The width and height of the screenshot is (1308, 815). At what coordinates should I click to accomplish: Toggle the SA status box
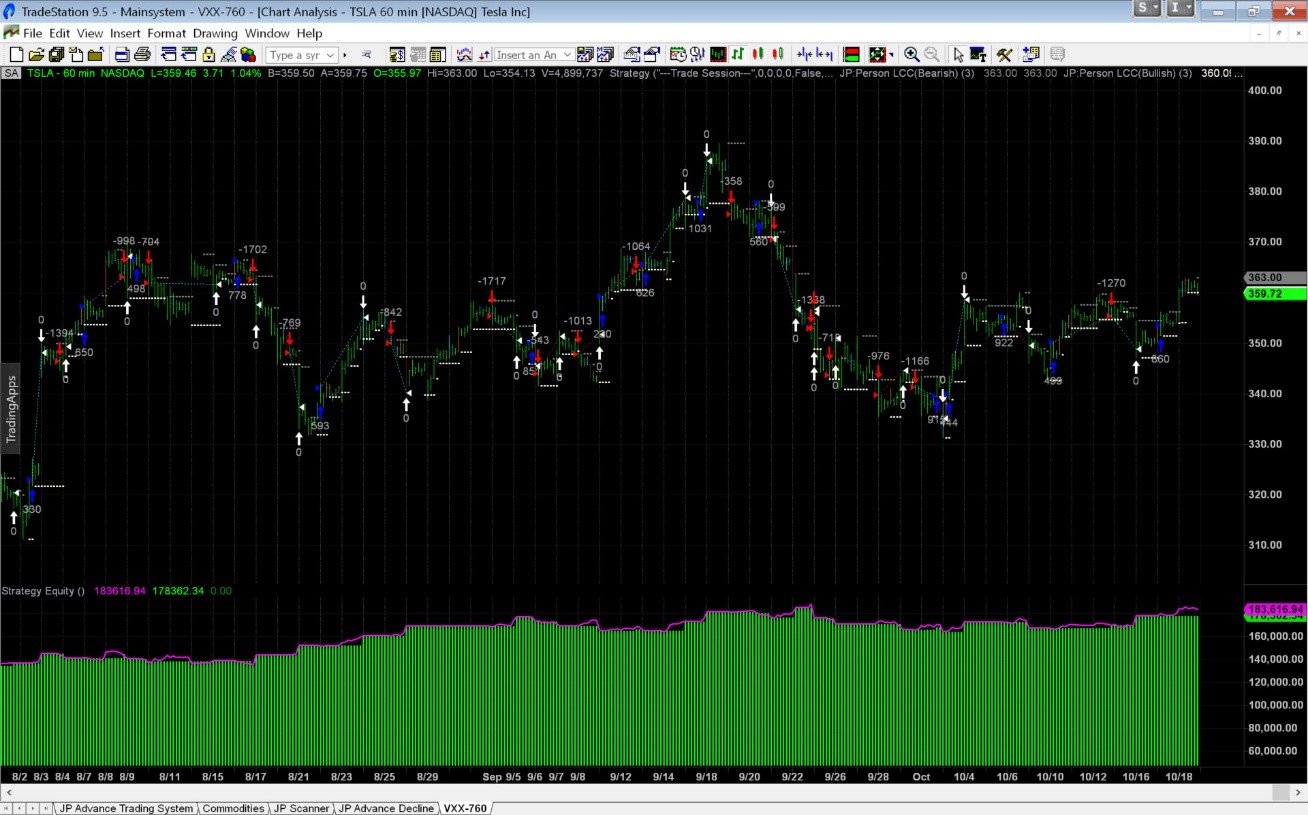[x=12, y=73]
